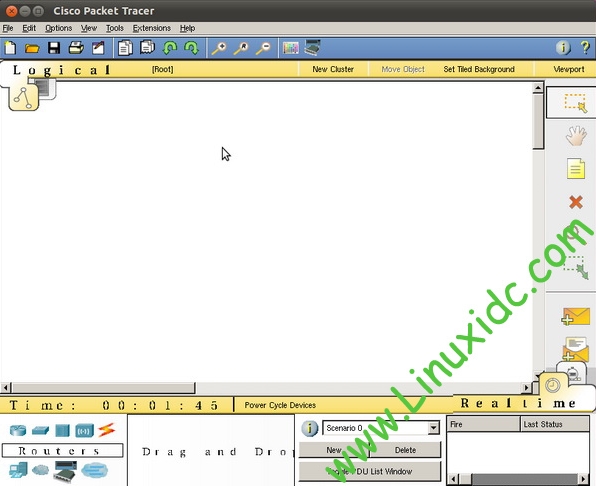
Task: Click workspace scroll up arrow
Action: point(538,88)
